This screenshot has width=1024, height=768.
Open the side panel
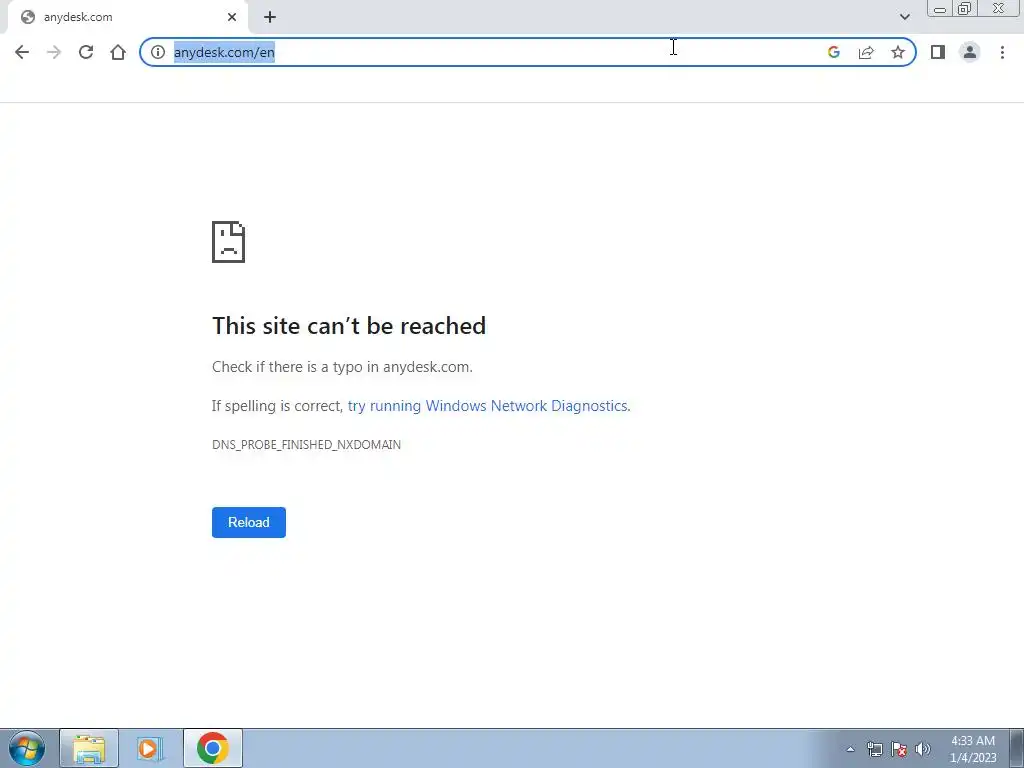(938, 52)
